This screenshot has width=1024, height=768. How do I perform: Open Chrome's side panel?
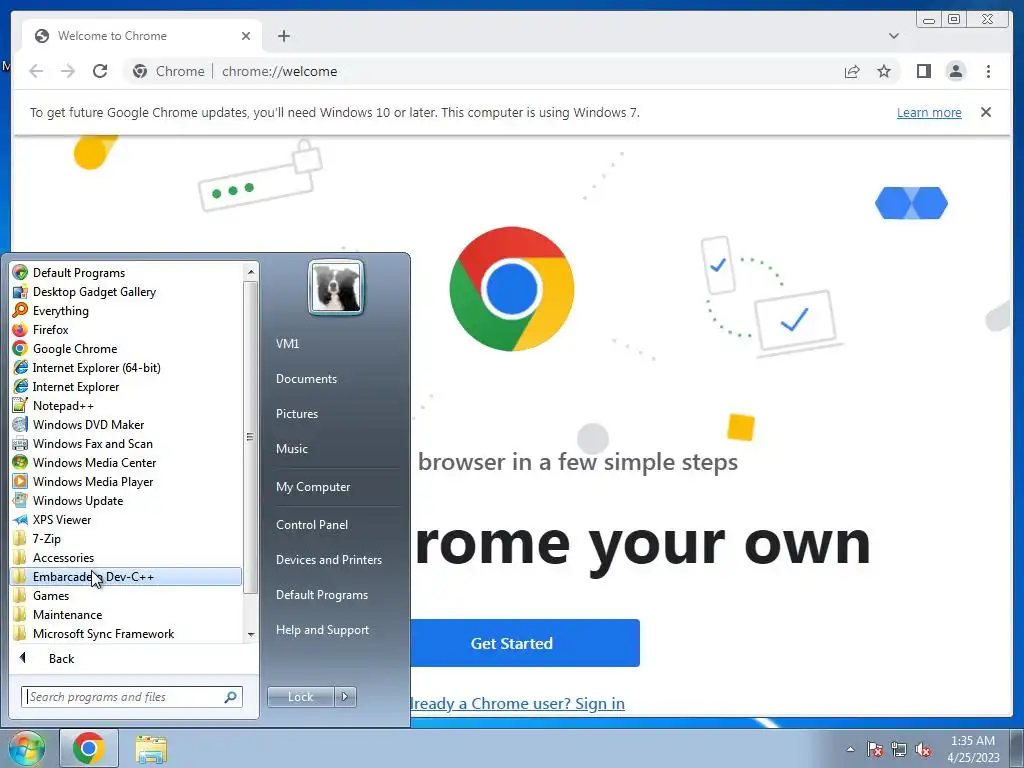coord(923,71)
